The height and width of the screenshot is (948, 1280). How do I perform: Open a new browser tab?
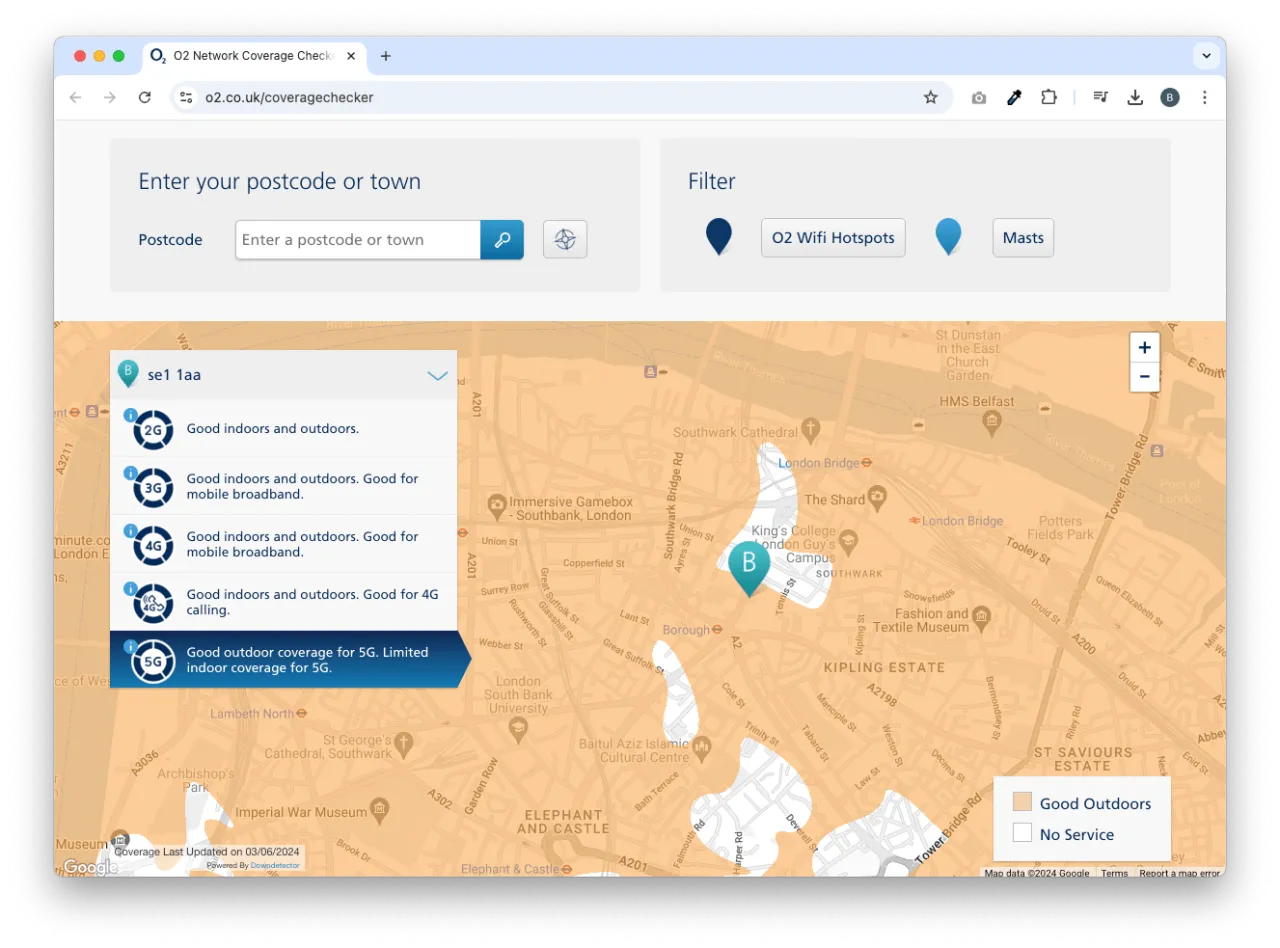[386, 56]
